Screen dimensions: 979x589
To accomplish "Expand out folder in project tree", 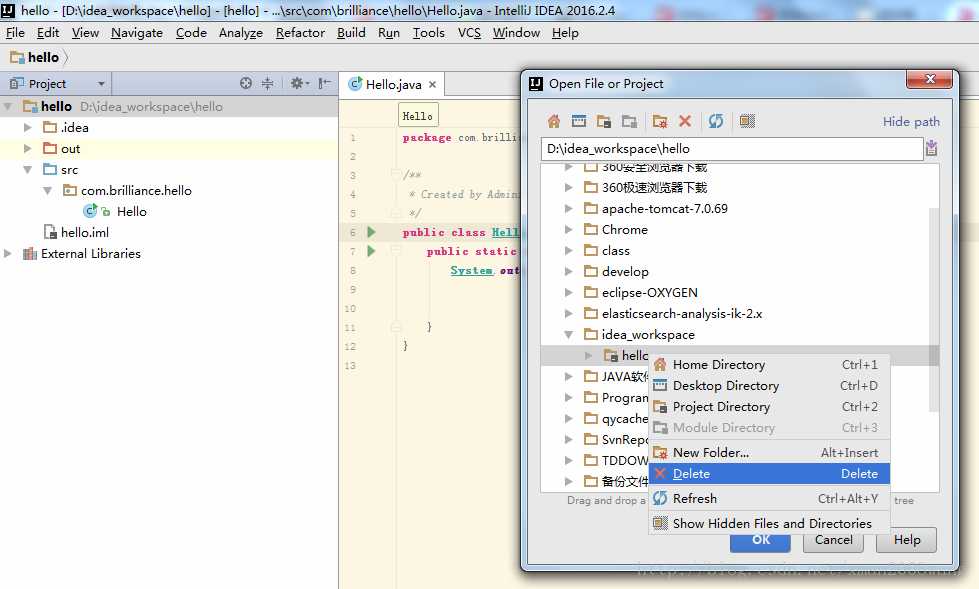I will [27, 149].
